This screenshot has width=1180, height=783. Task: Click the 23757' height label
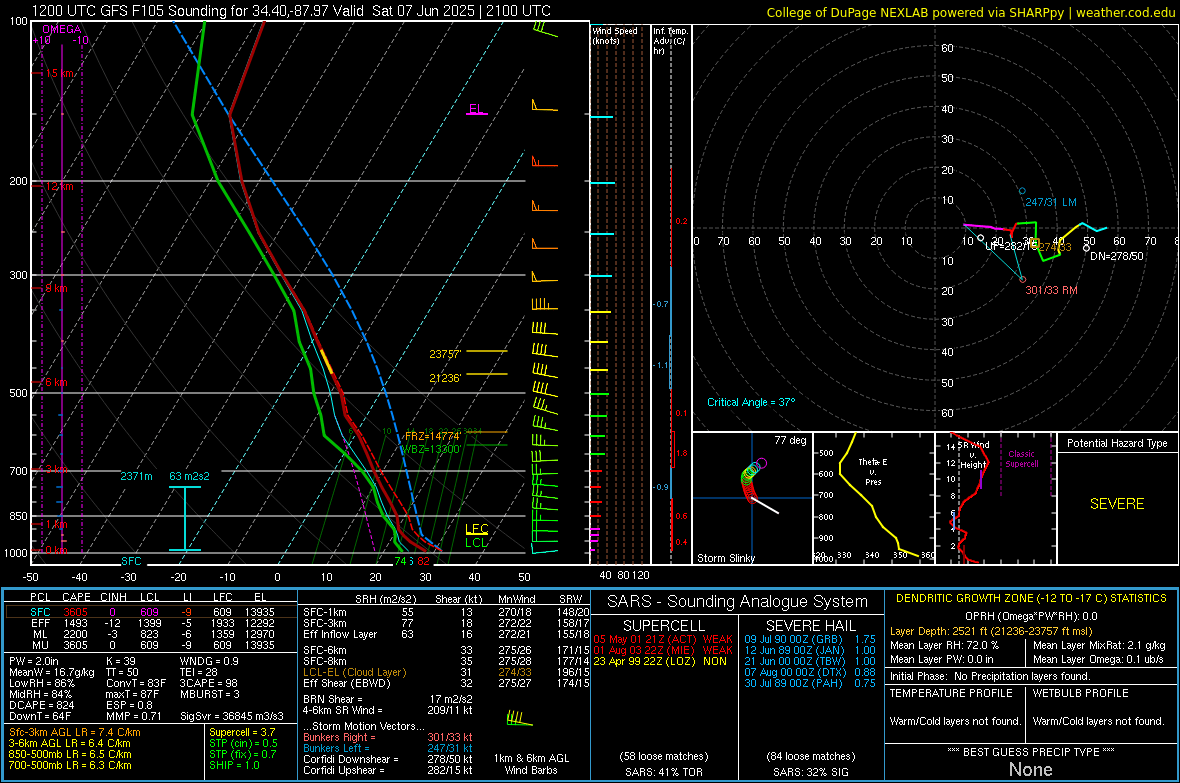tap(445, 354)
